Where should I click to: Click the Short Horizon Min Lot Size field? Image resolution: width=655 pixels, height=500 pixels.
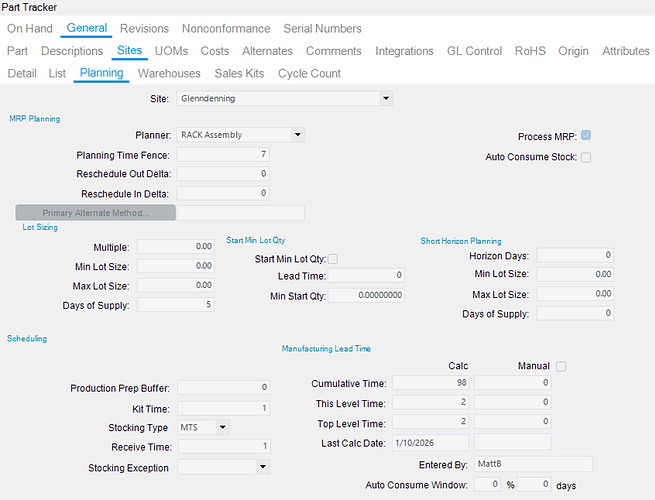575,274
